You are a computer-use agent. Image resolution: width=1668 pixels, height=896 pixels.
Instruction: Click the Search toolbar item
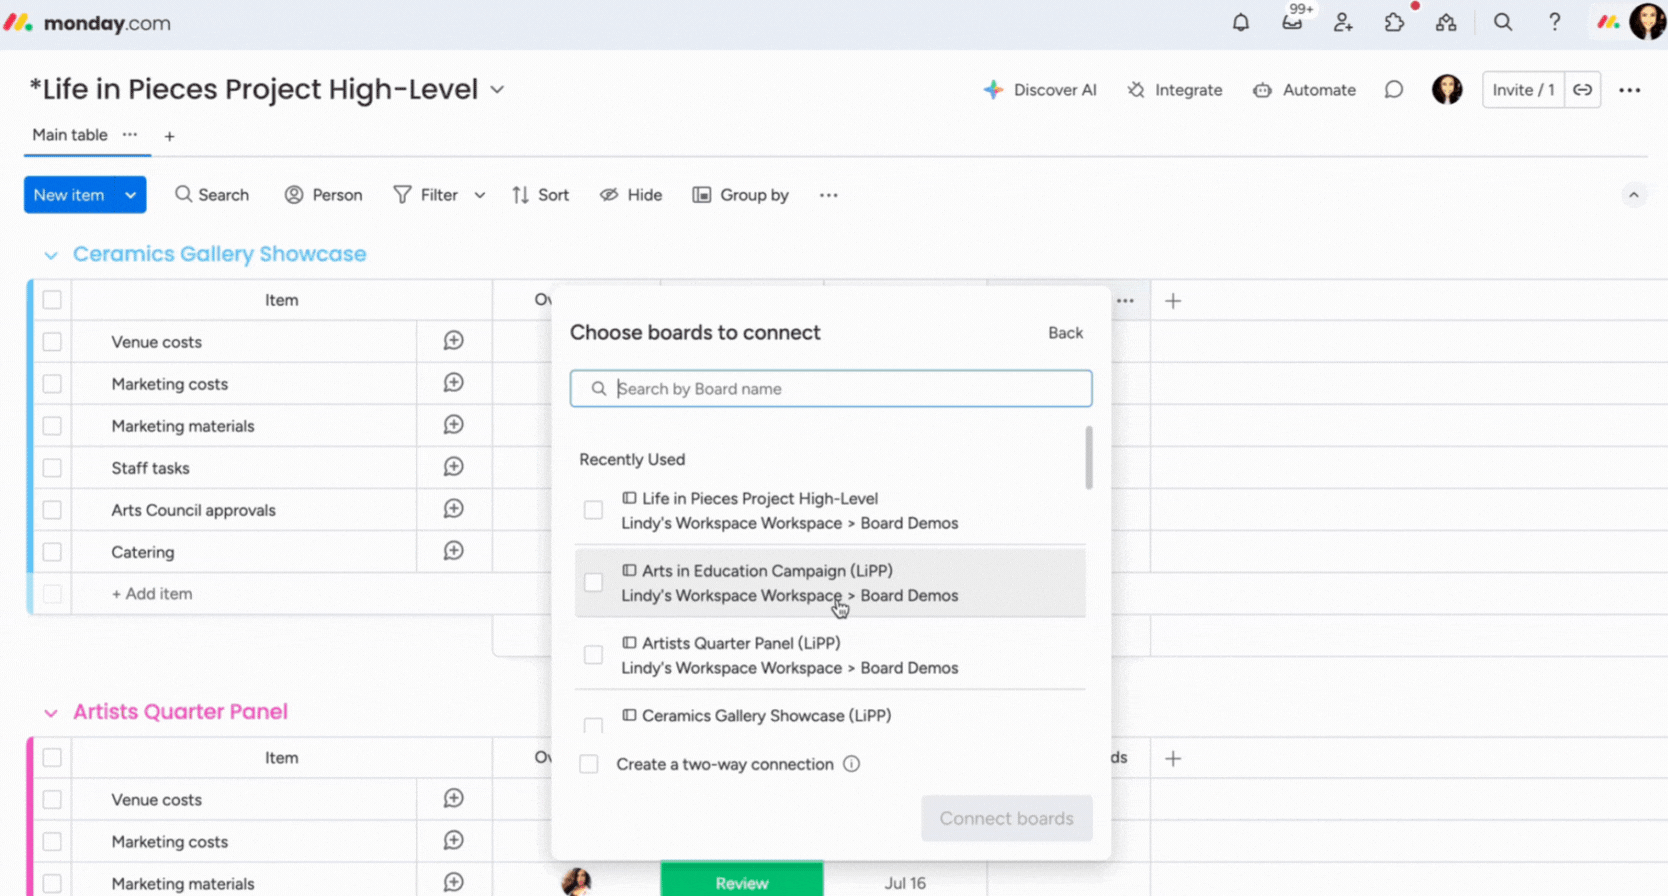(x=212, y=195)
